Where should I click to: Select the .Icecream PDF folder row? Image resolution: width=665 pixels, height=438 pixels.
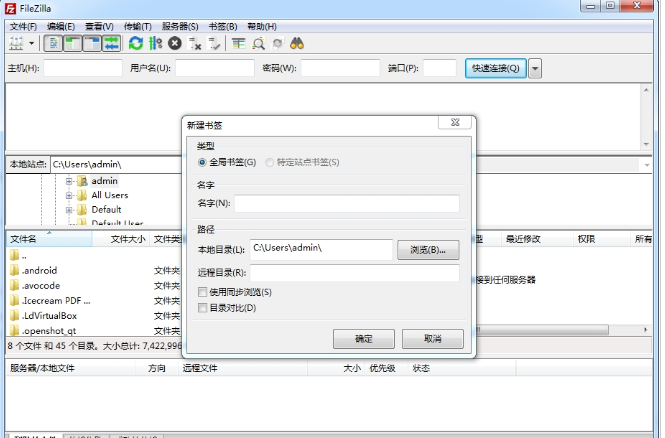click(x=94, y=301)
